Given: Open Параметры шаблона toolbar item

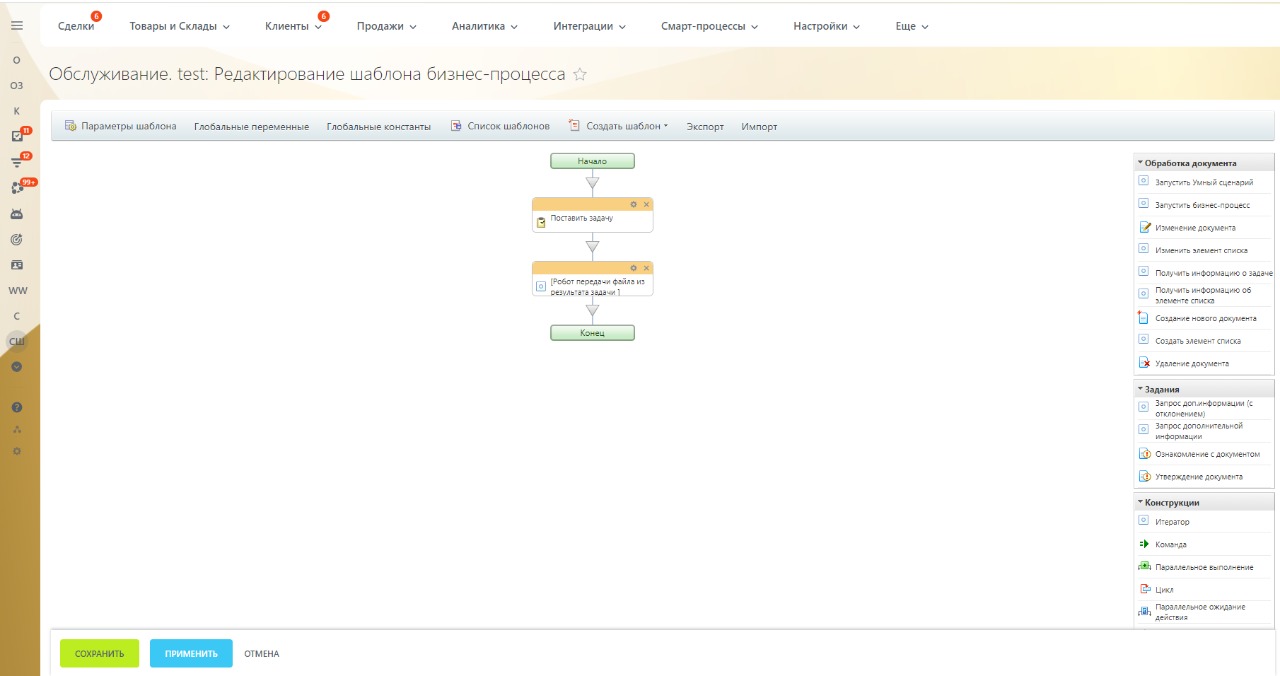Looking at the screenshot, I should 120,126.
